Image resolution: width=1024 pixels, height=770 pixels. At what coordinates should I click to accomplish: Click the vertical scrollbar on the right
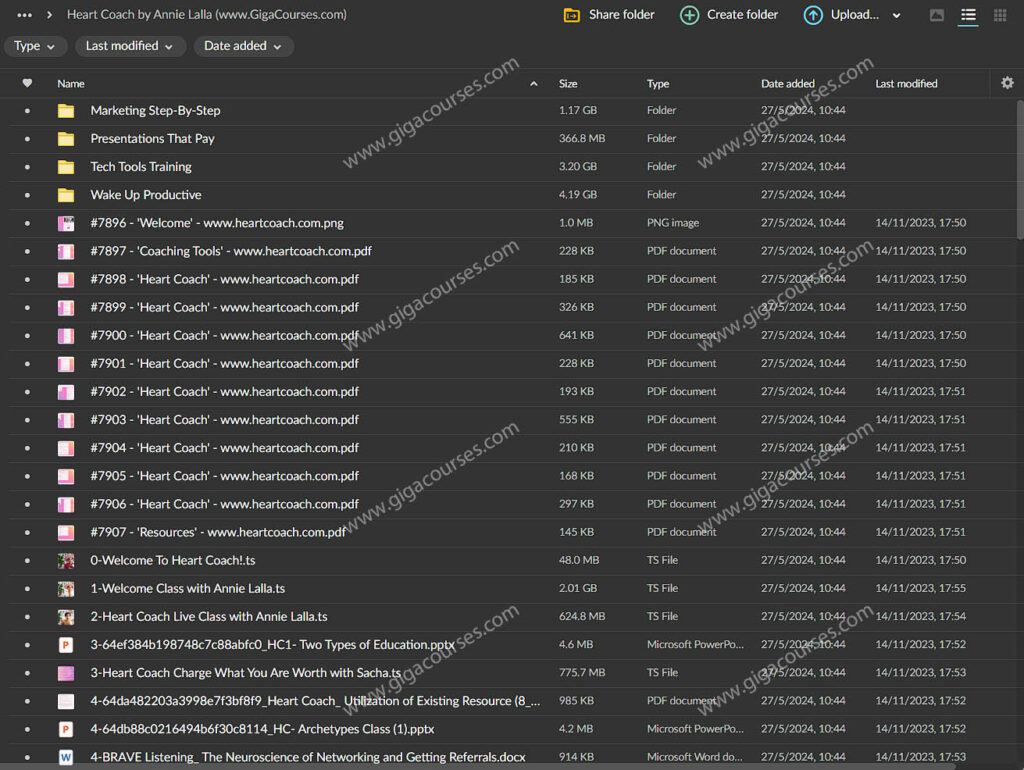pos(1019,170)
